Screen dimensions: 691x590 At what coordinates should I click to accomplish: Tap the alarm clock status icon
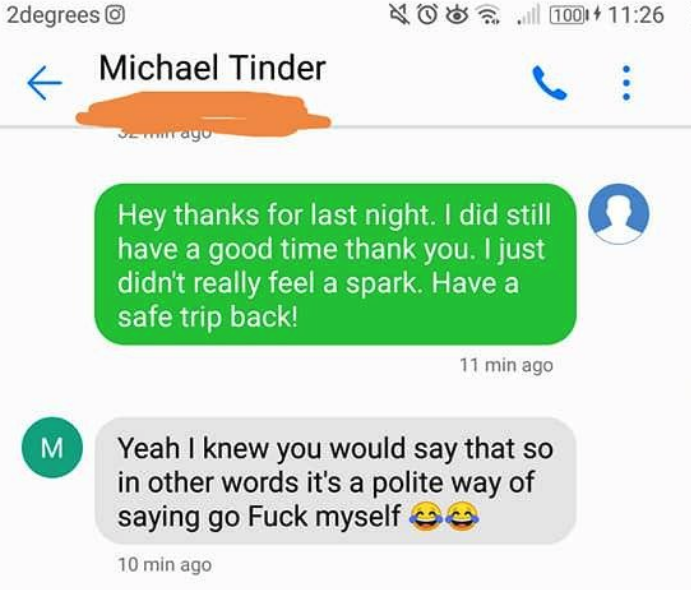coord(427,15)
